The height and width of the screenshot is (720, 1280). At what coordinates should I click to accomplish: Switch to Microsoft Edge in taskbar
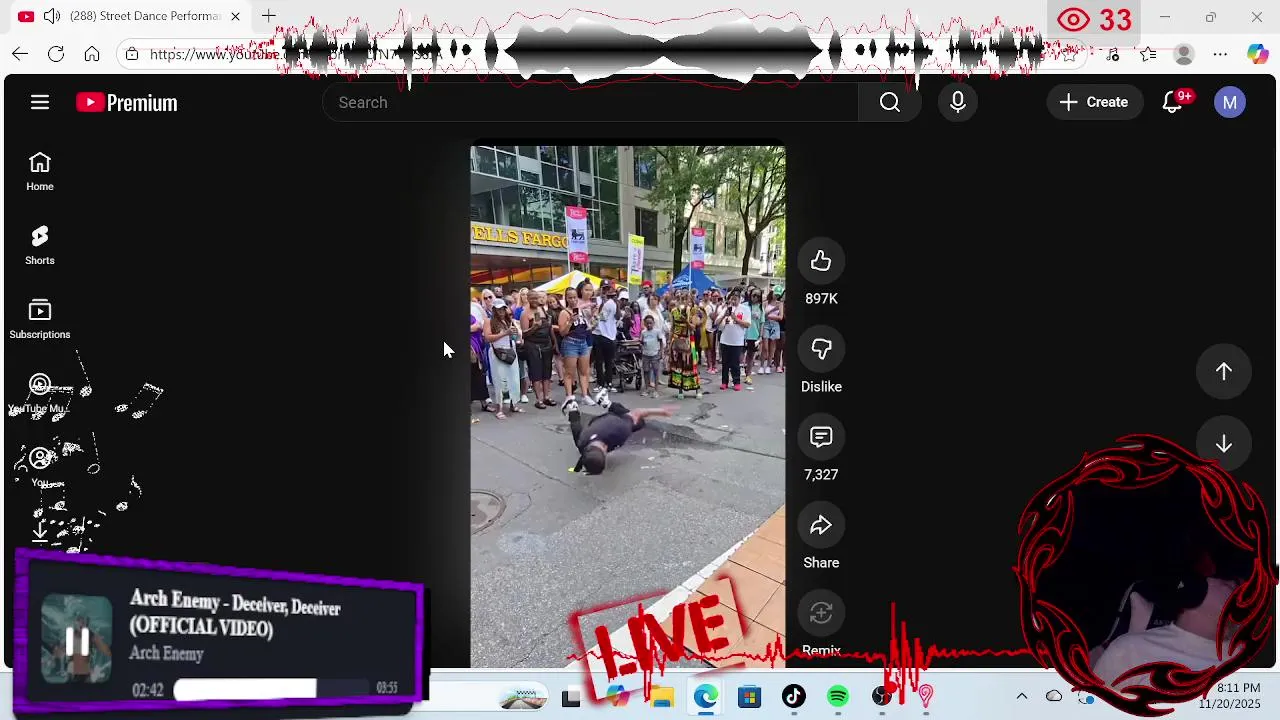tap(706, 697)
